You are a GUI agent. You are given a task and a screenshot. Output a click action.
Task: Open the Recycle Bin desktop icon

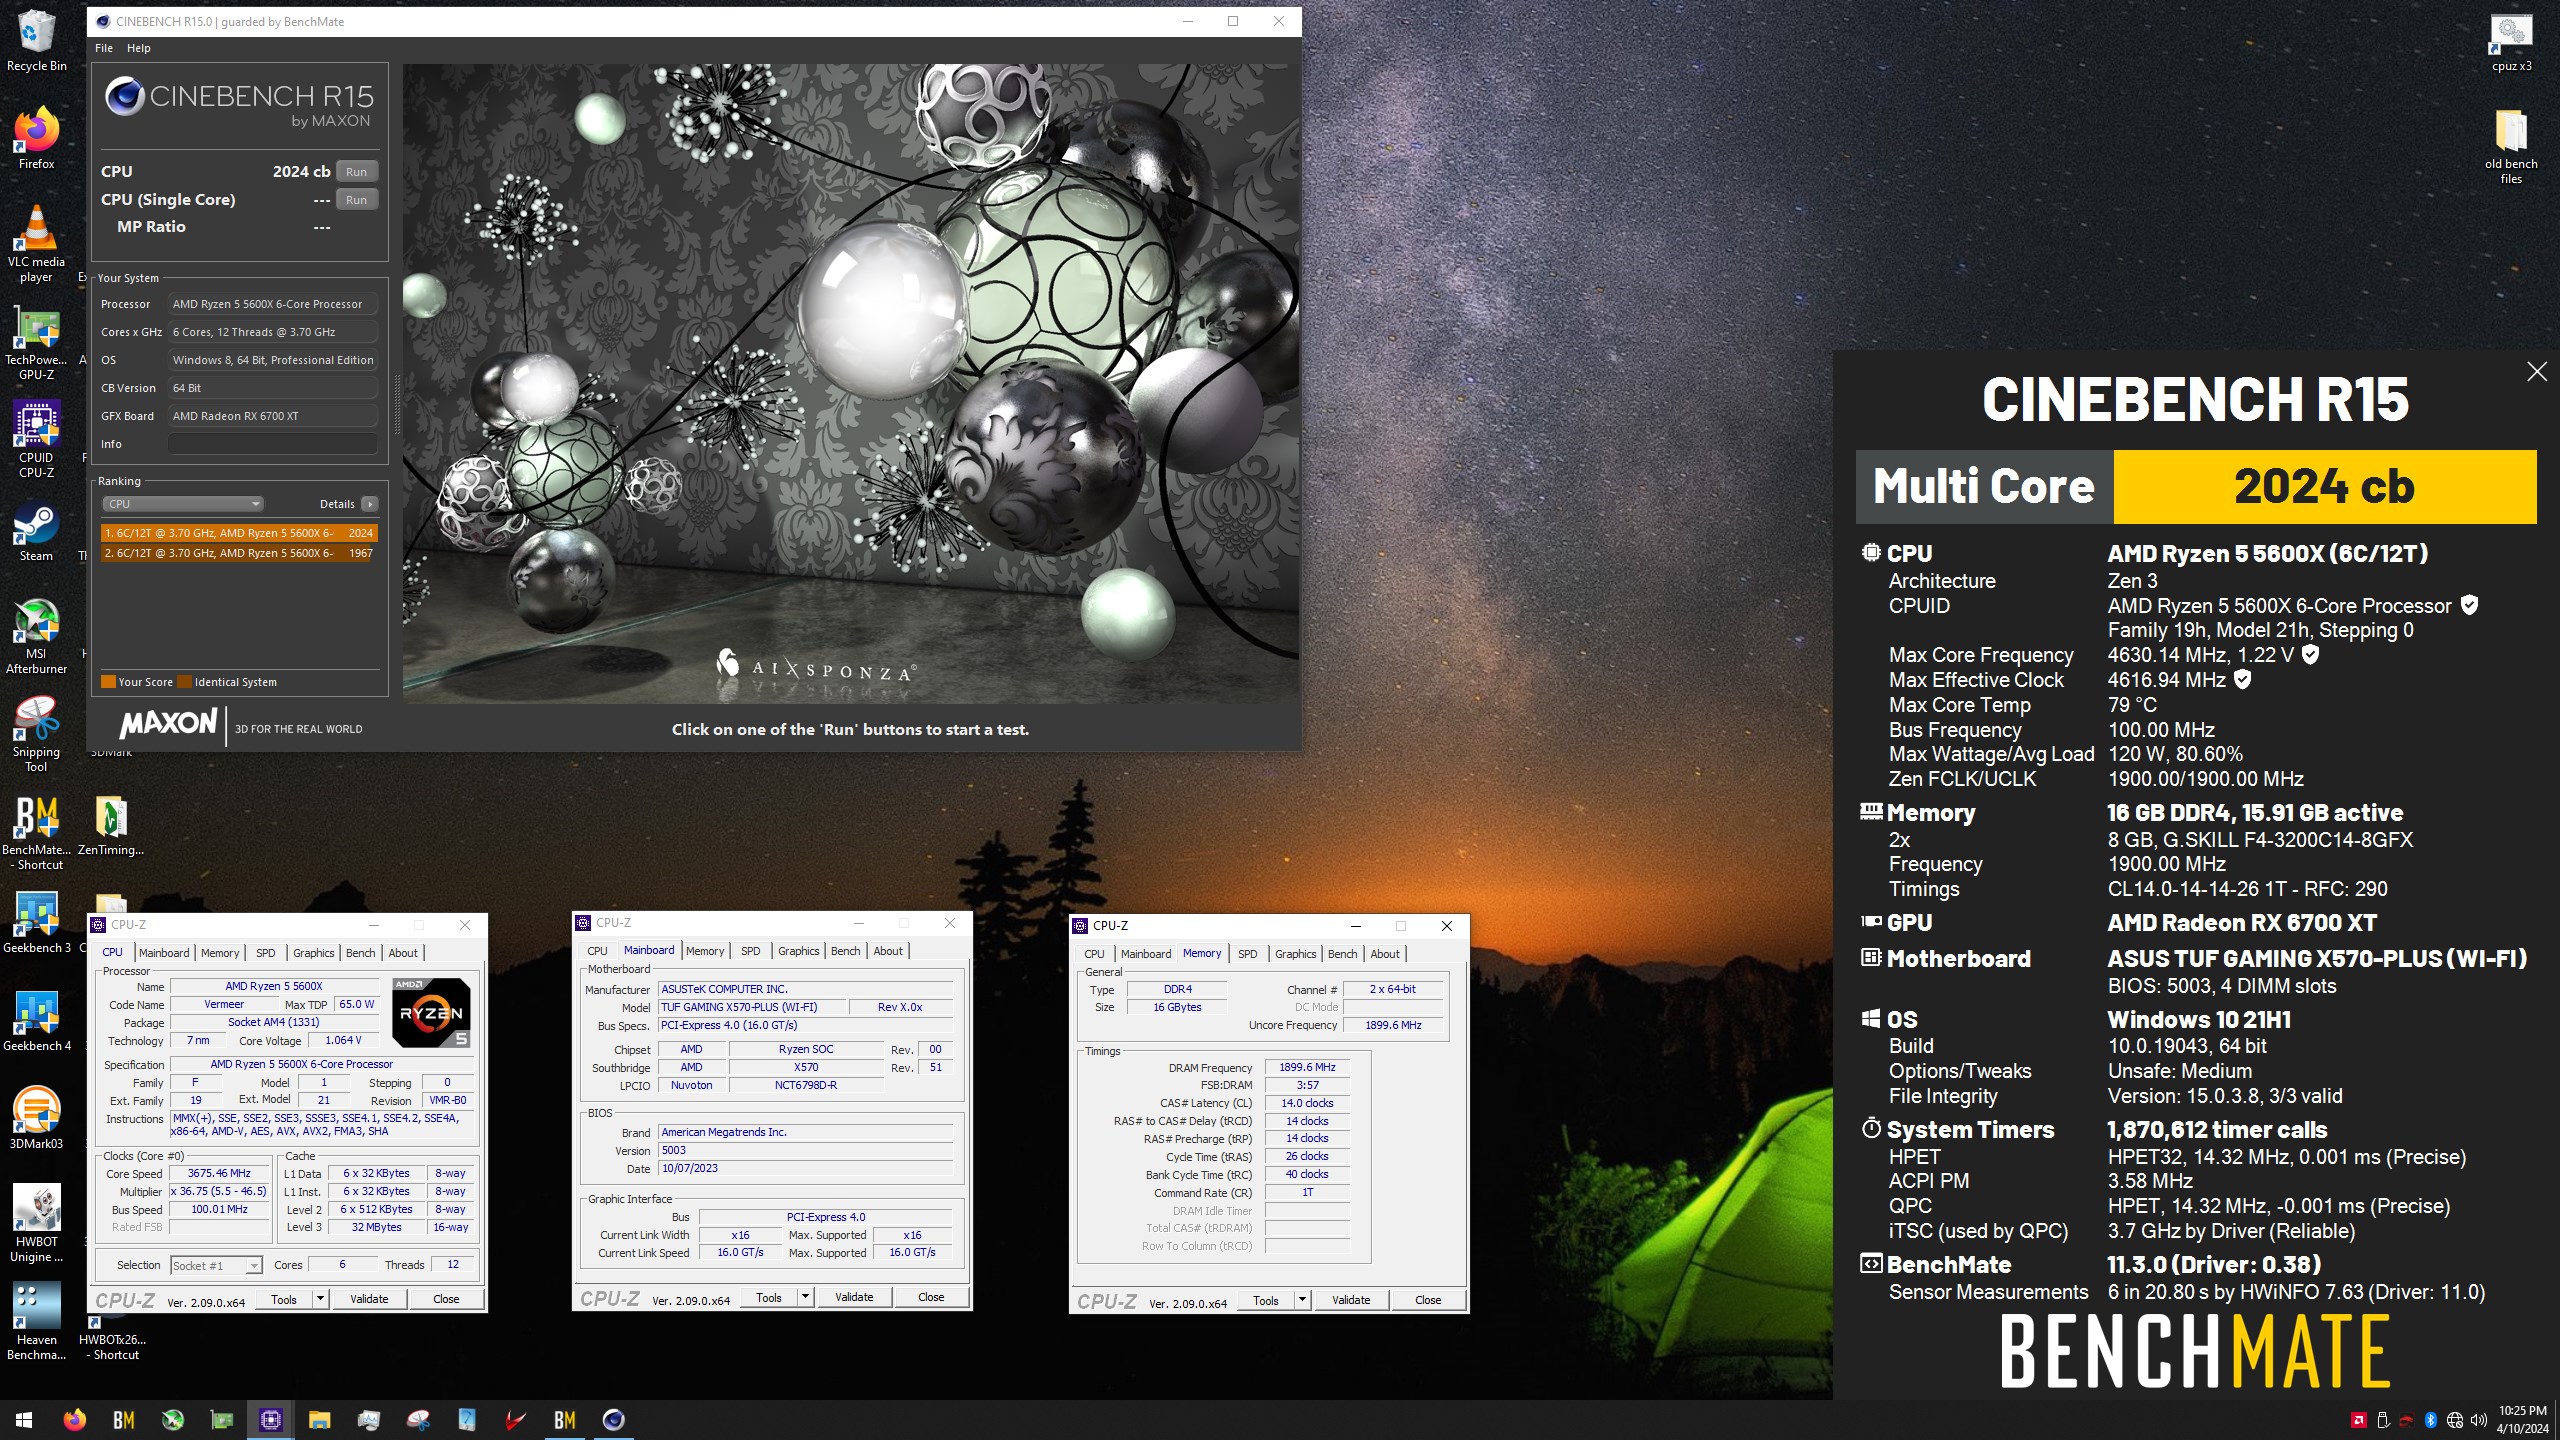click(36, 40)
